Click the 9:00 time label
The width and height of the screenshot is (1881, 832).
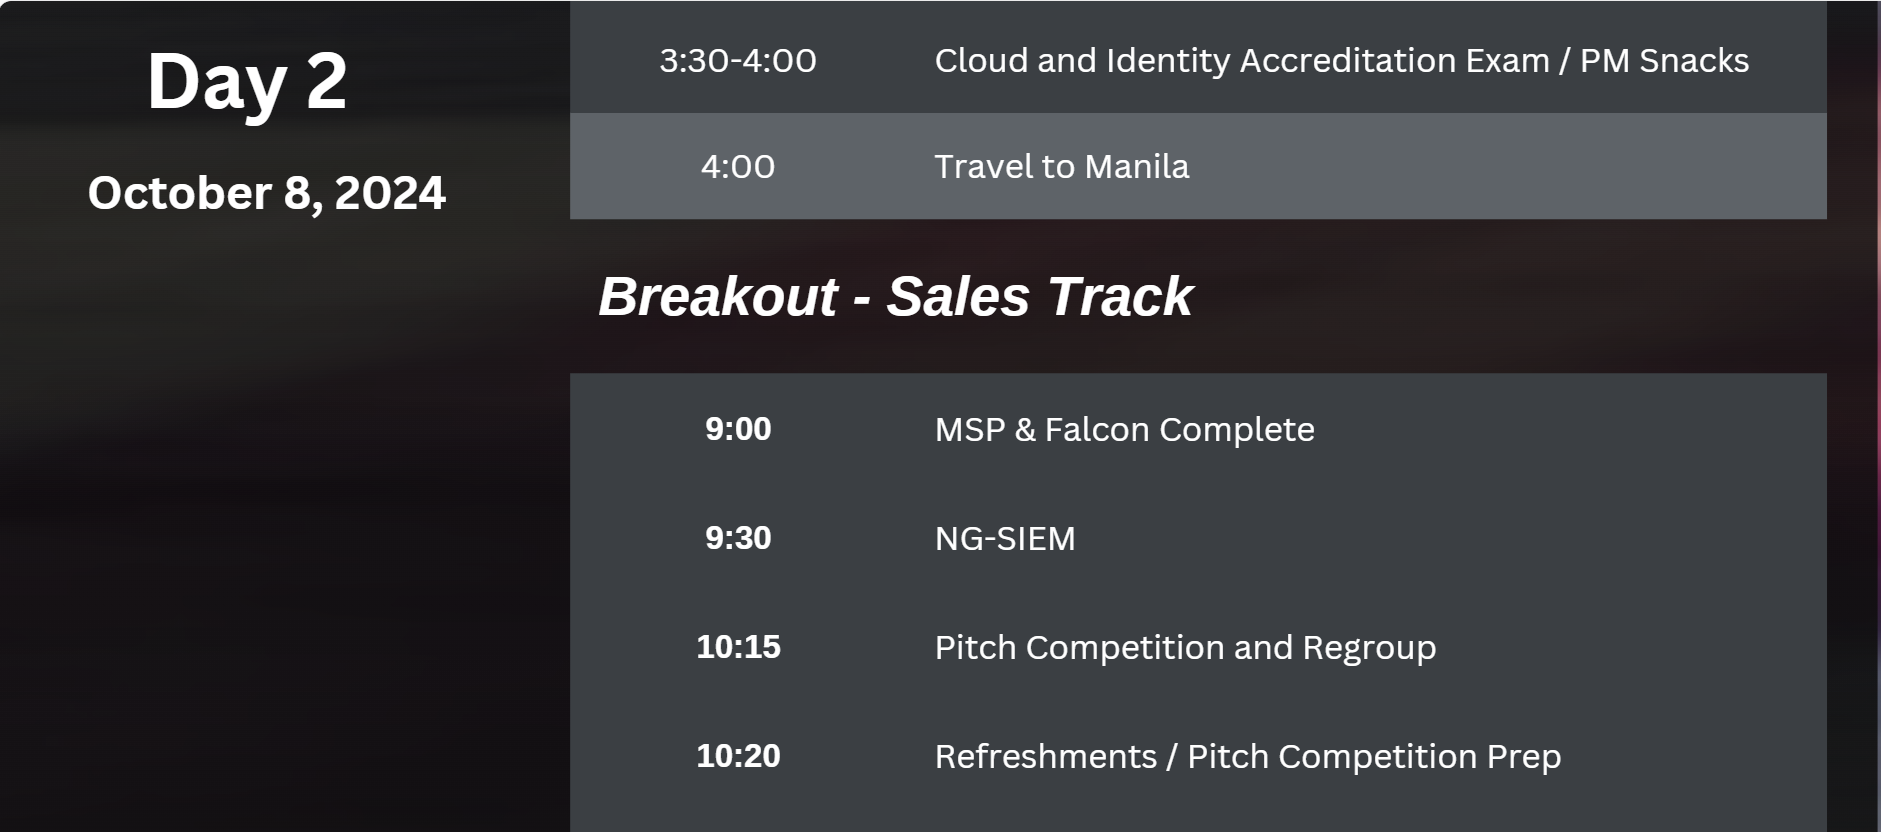(738, 429)
